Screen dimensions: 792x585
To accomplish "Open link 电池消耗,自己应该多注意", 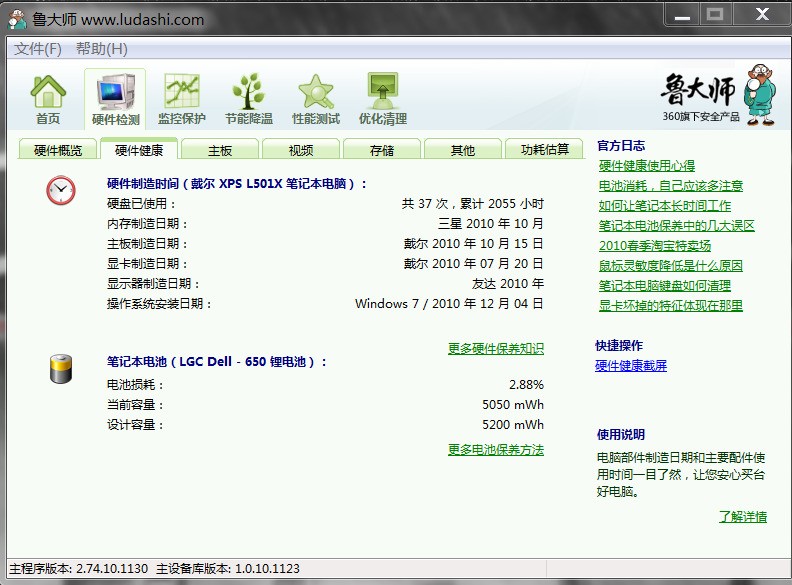I will click(x=671, y=186).
